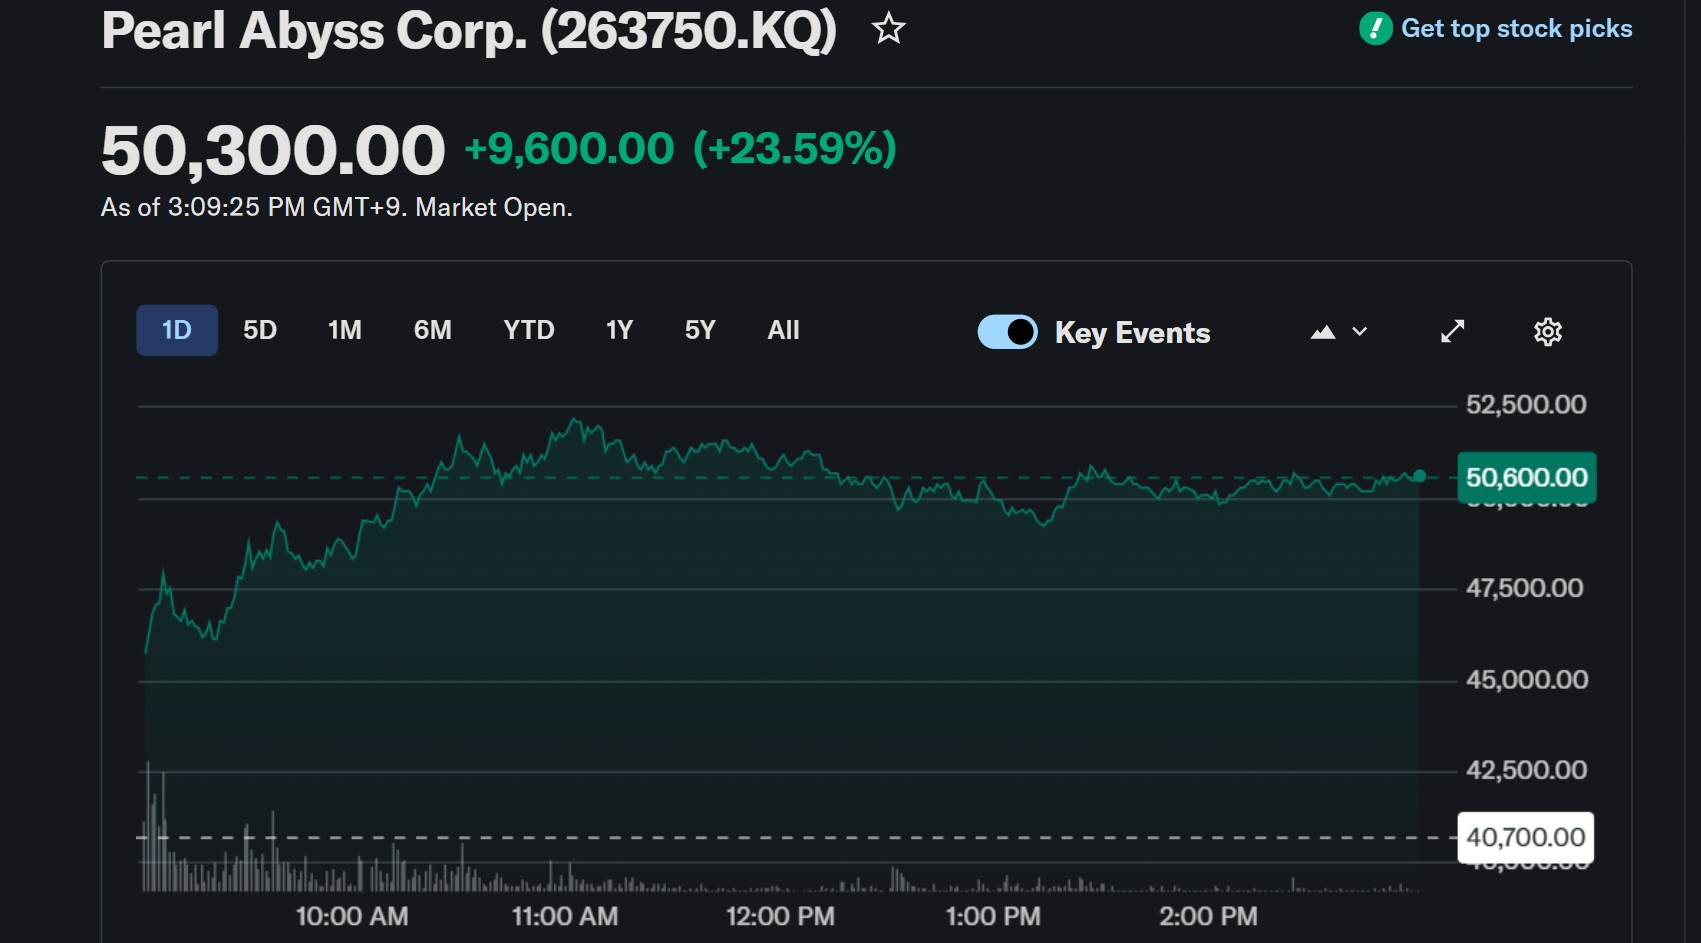The image size is (1701, 943).
Task: Show the YTD chart range
Action: click(529, 330)
